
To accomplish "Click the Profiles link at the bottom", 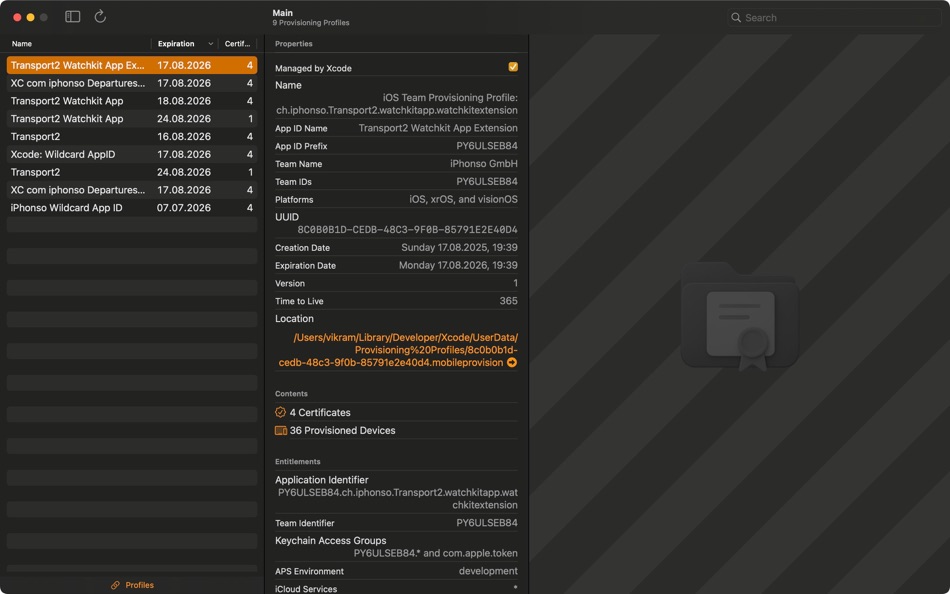I will (138, 585).
